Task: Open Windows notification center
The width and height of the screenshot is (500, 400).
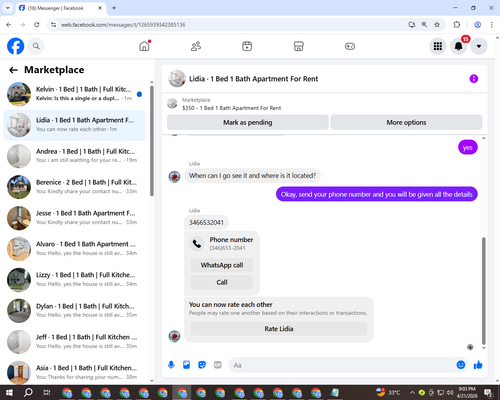Action: tap(489, 392)
